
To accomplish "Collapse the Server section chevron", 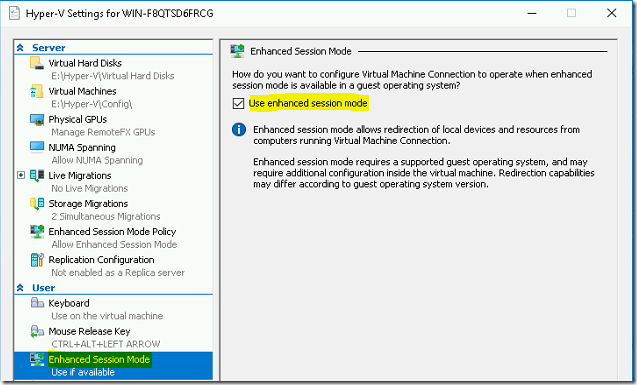I will [20, 48].
